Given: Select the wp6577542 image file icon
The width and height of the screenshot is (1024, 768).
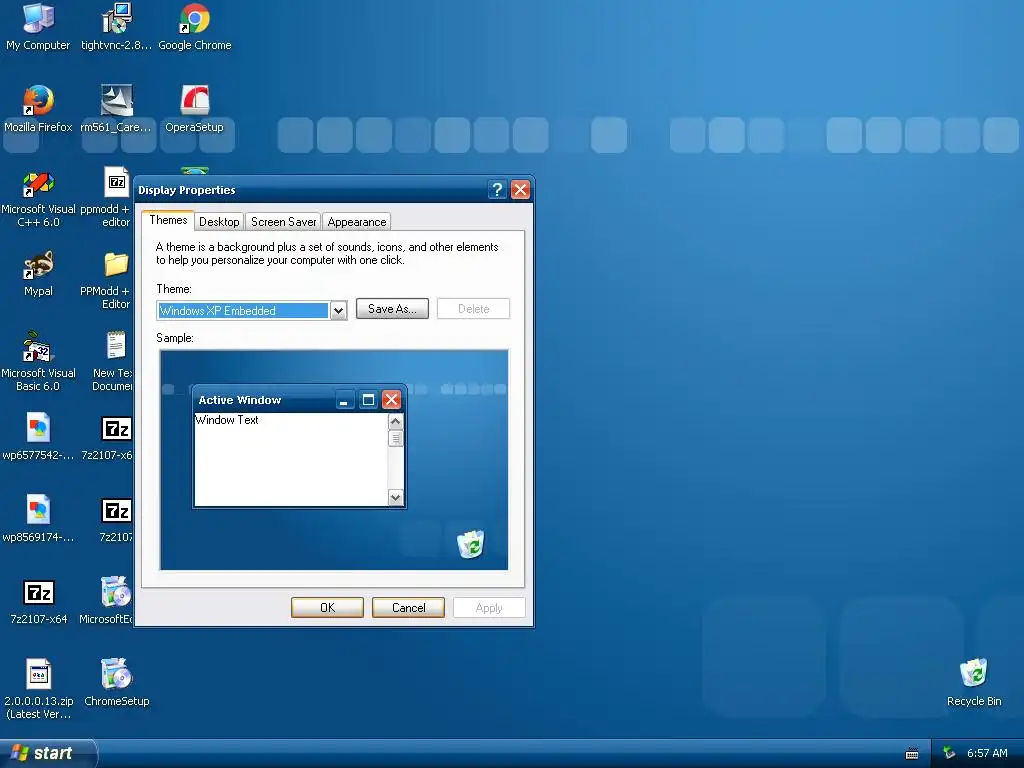Looking at the screenshot, I should pos(38,436).
